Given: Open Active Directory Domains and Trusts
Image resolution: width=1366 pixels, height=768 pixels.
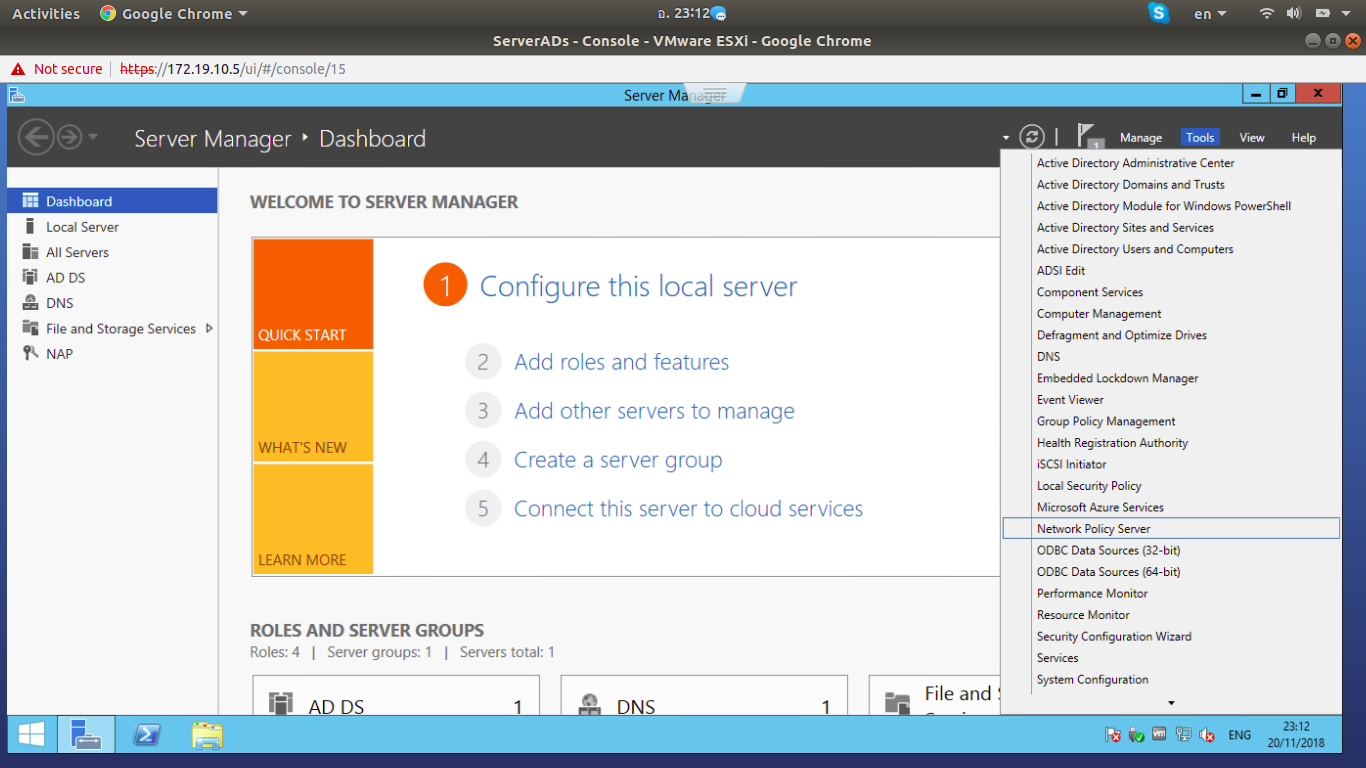Looking at the screenshot, I should [x=1171, y=184].
